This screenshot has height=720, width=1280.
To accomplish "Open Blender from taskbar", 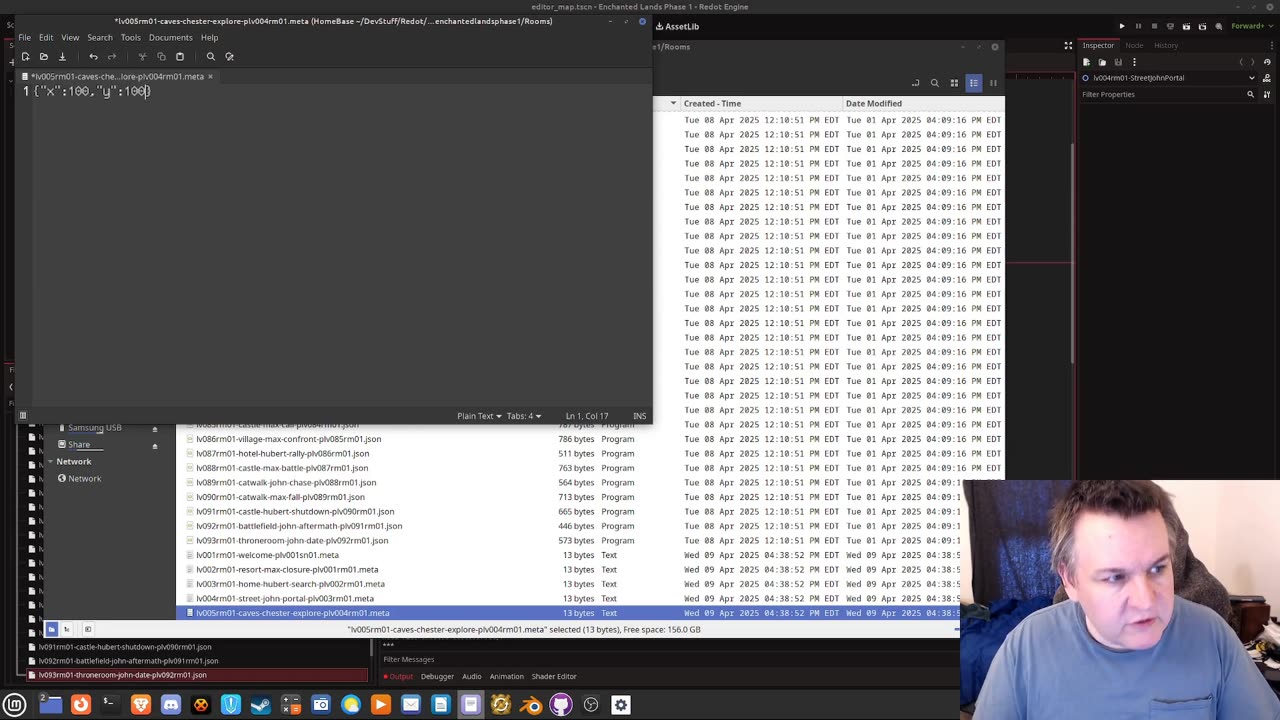I will (531, 705).
